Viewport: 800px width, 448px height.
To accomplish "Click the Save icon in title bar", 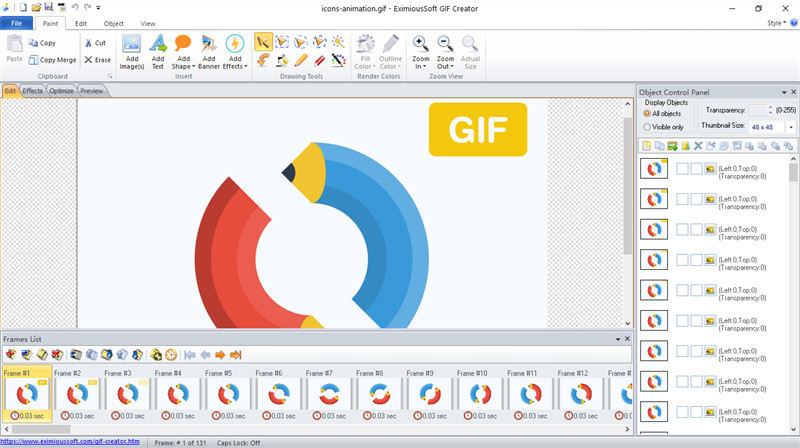I will pyautogui.click(x=49, y=7).
